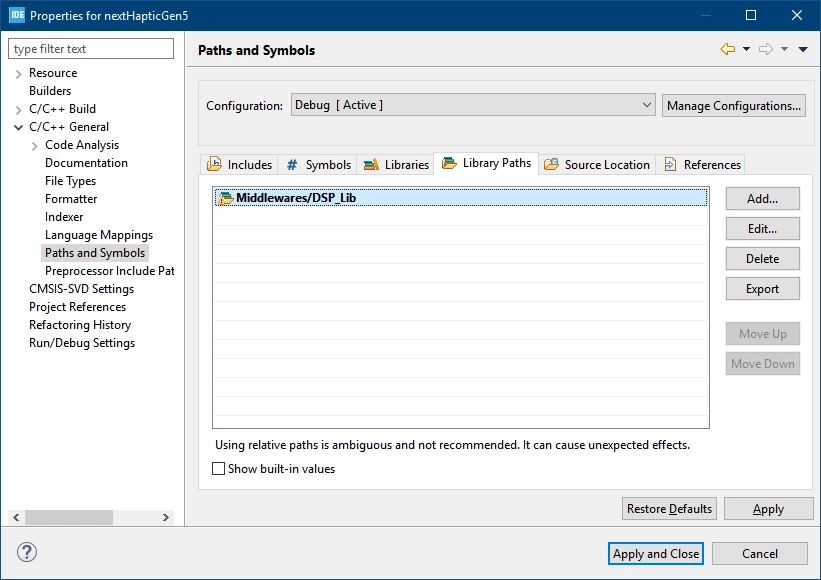Select the C/C++ General tree item label
Viewport: 821px width, 580px height.
(69, 127)
